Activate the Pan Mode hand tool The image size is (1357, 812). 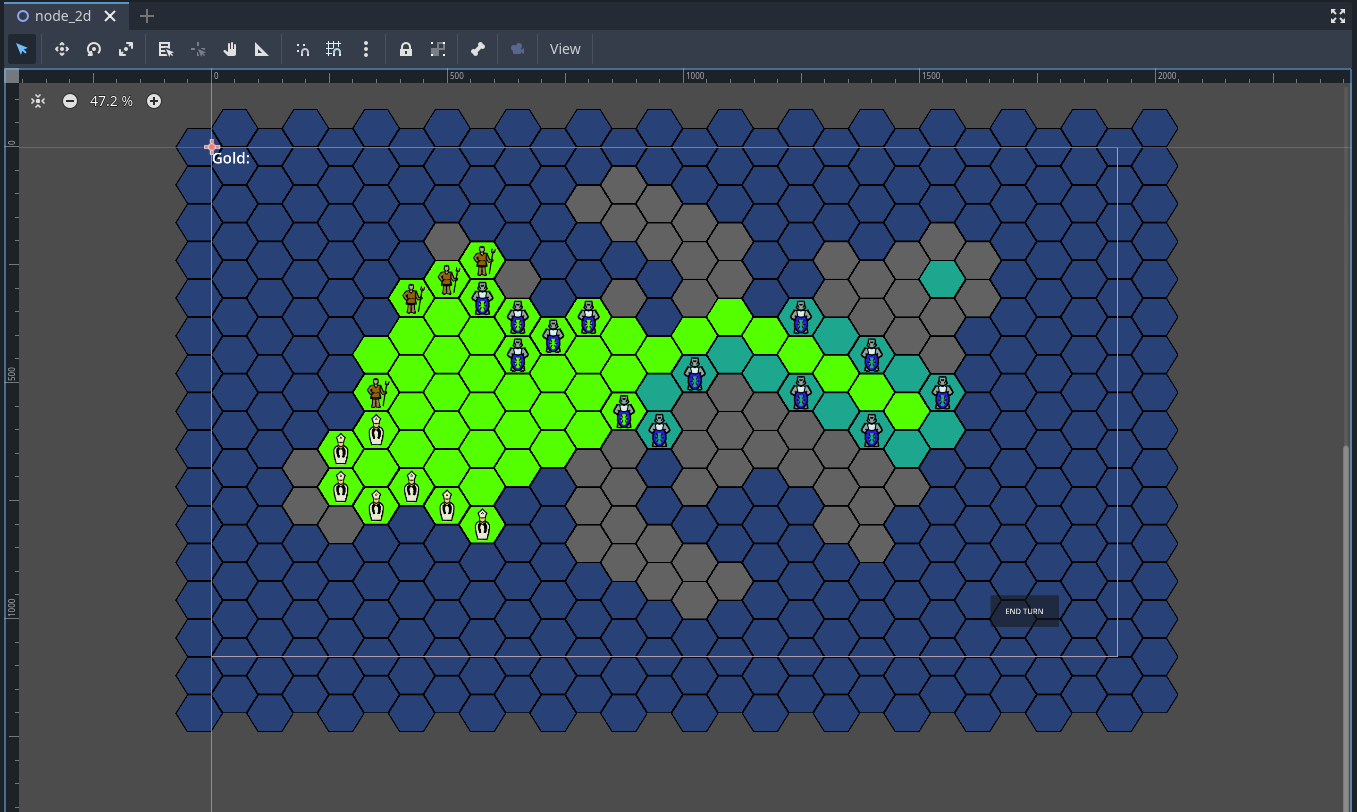point(230,49)
